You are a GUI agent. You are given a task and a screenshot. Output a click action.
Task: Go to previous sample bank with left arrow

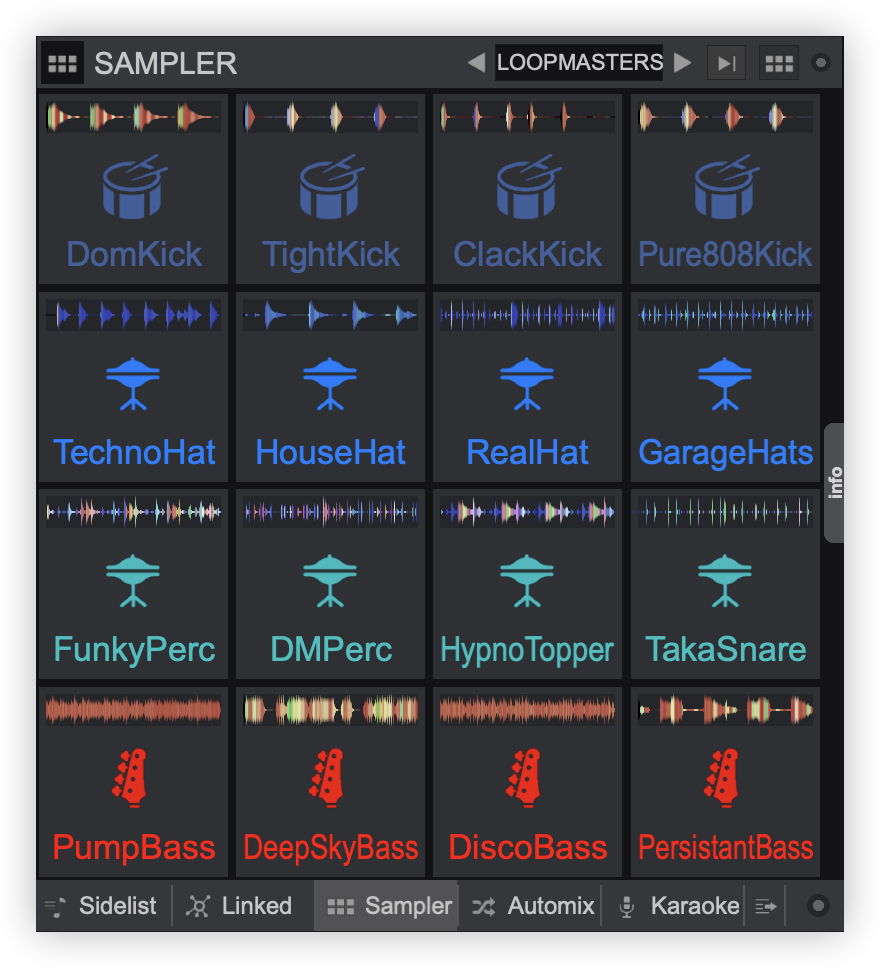pos(477,62)
